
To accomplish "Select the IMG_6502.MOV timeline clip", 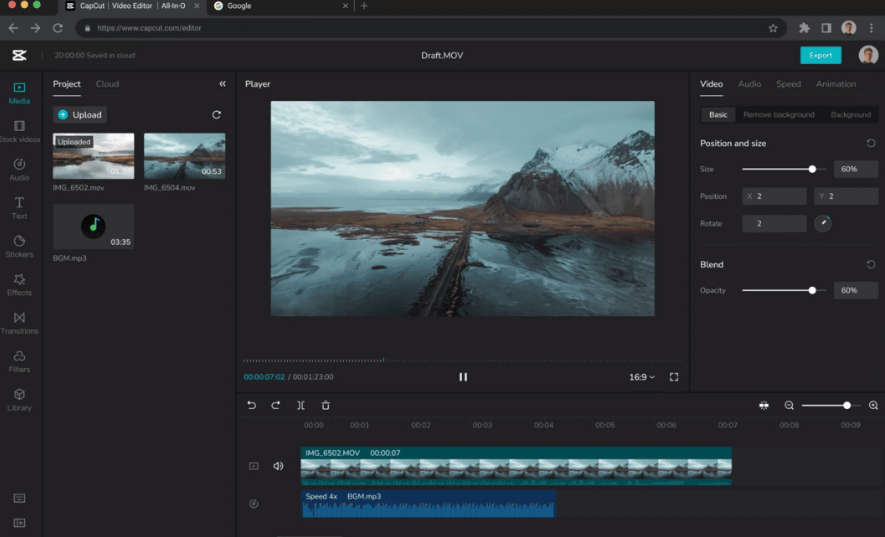I will [x=516, y=466].
